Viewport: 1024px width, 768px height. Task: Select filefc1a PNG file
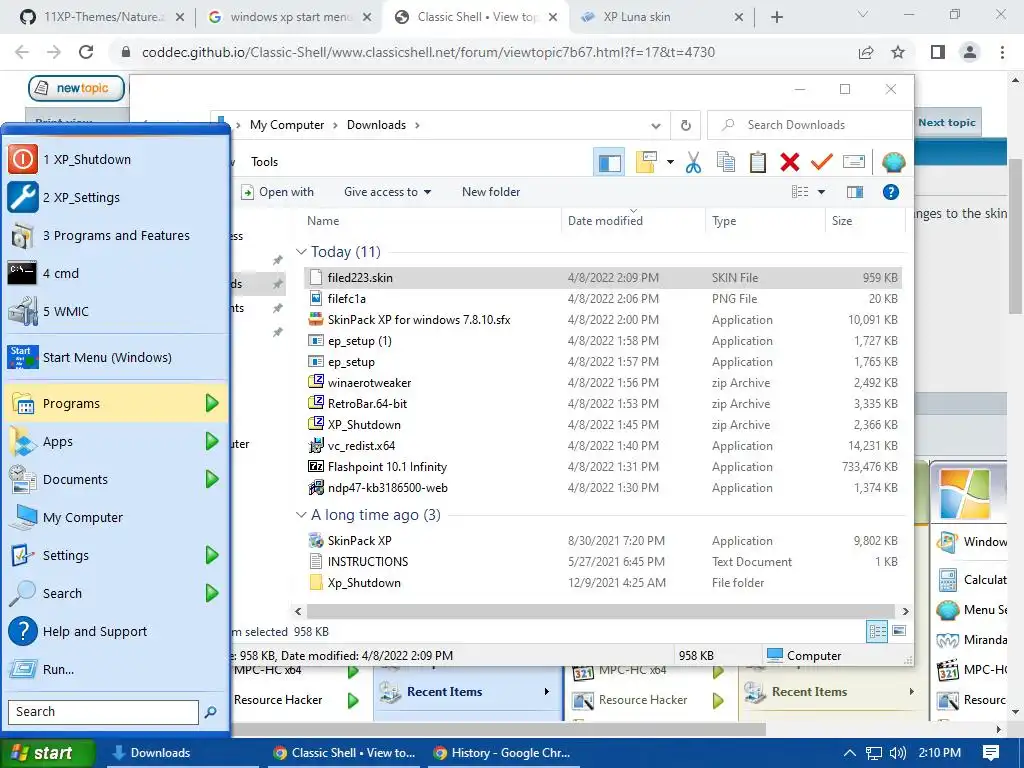[603, 298]
